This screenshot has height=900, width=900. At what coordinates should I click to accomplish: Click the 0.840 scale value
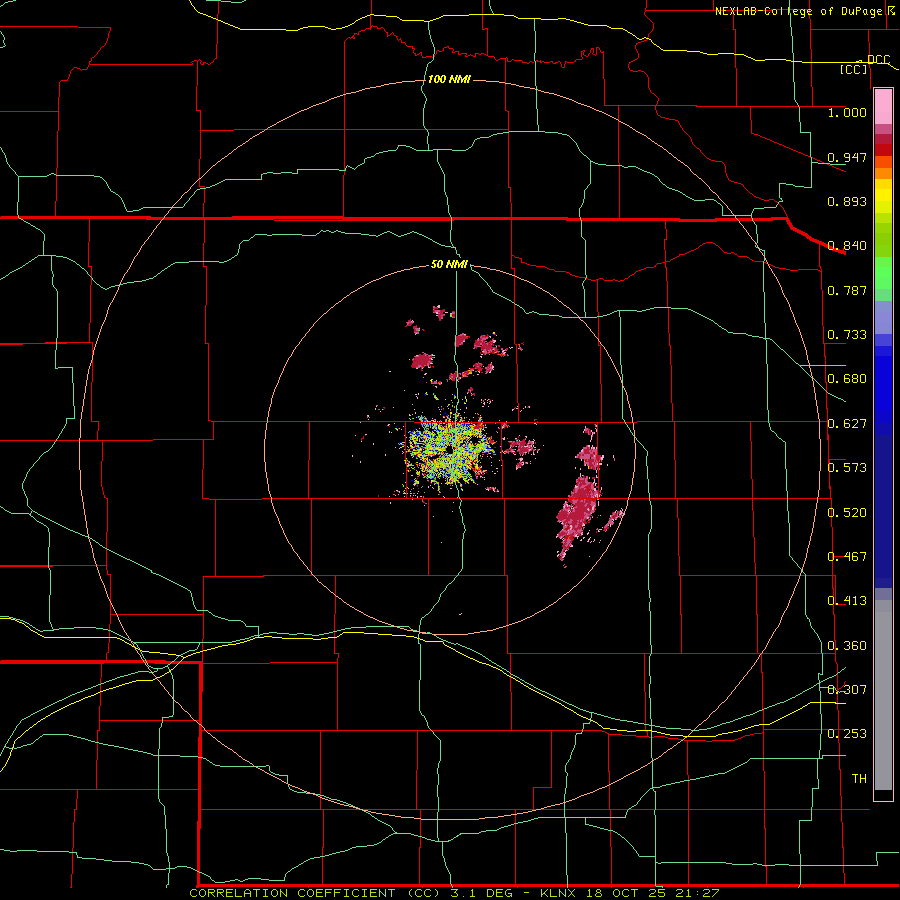847,246
